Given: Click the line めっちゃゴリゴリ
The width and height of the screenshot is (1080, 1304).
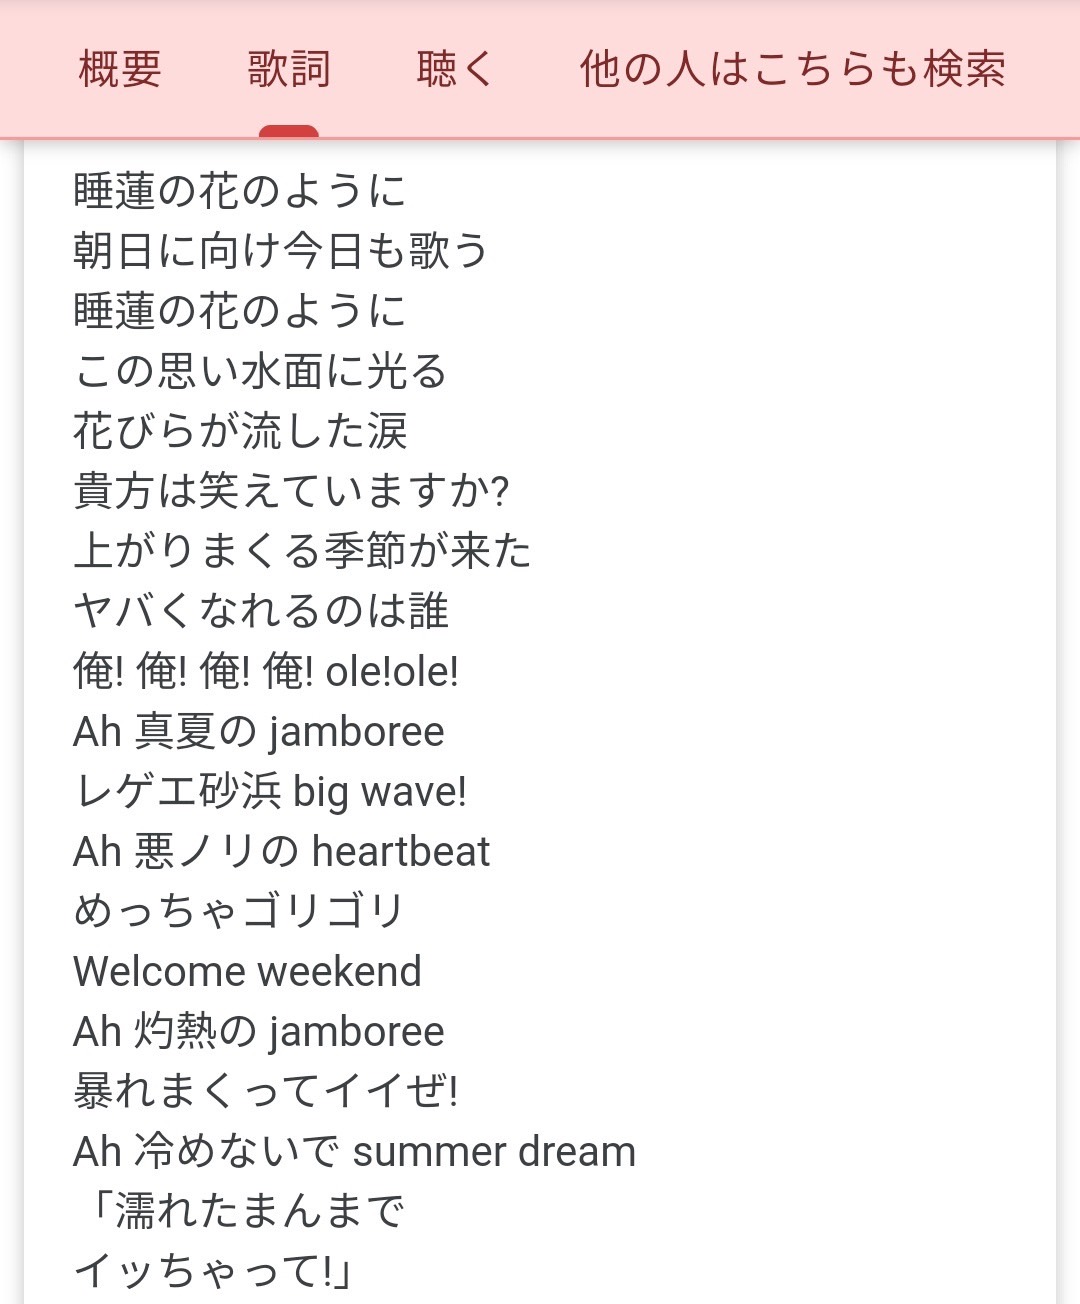Looking at the screenshot, I should [238, 911].
